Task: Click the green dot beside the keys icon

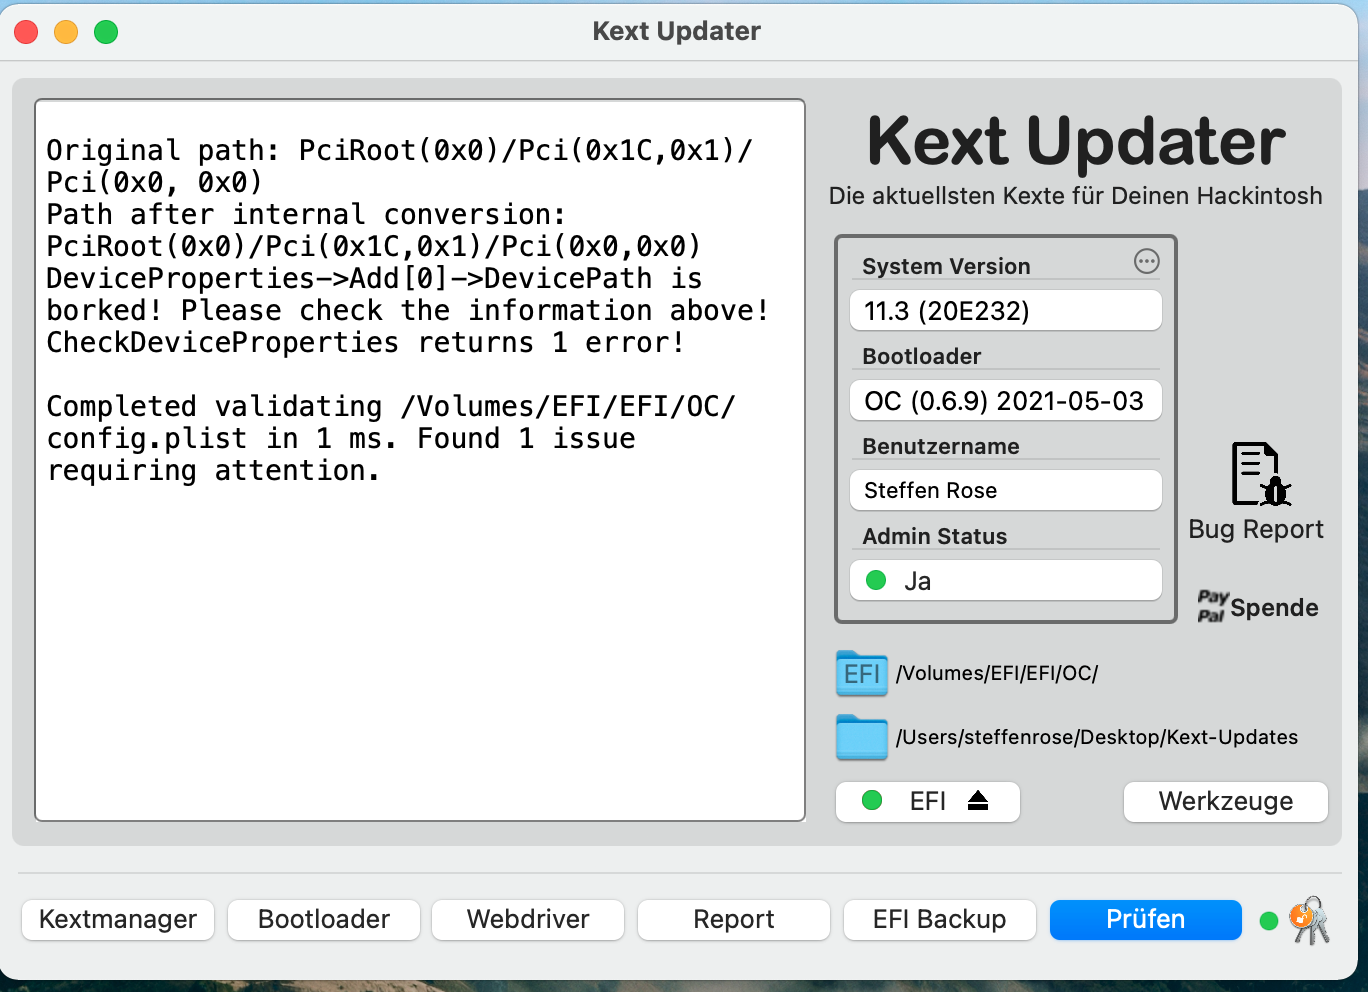Action: tap(1269, 921)
